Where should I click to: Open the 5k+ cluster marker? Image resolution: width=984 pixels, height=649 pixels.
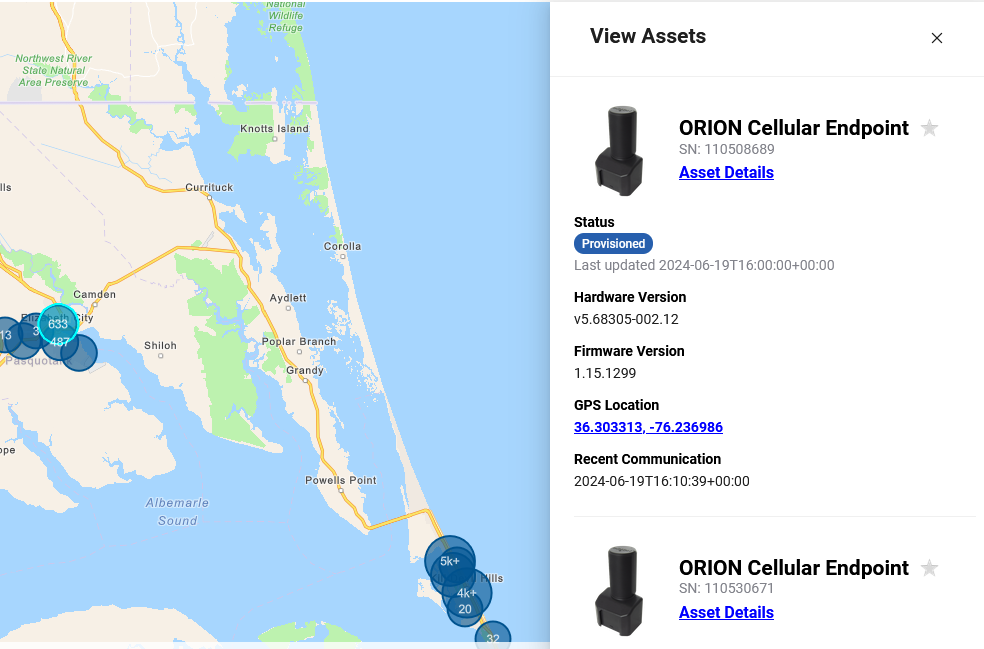pos(450,560)
